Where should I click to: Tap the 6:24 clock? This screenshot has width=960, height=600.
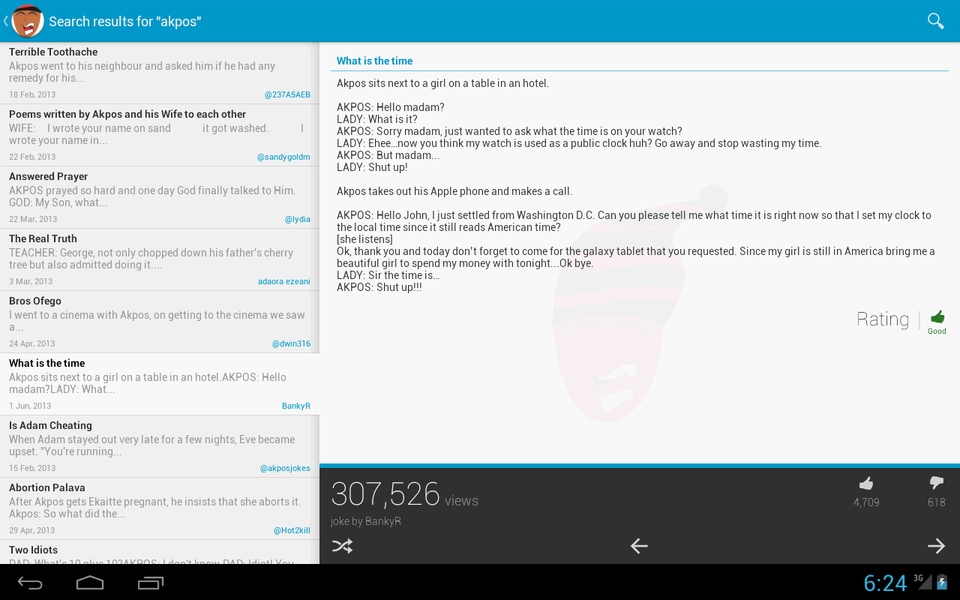coord(885,583)
